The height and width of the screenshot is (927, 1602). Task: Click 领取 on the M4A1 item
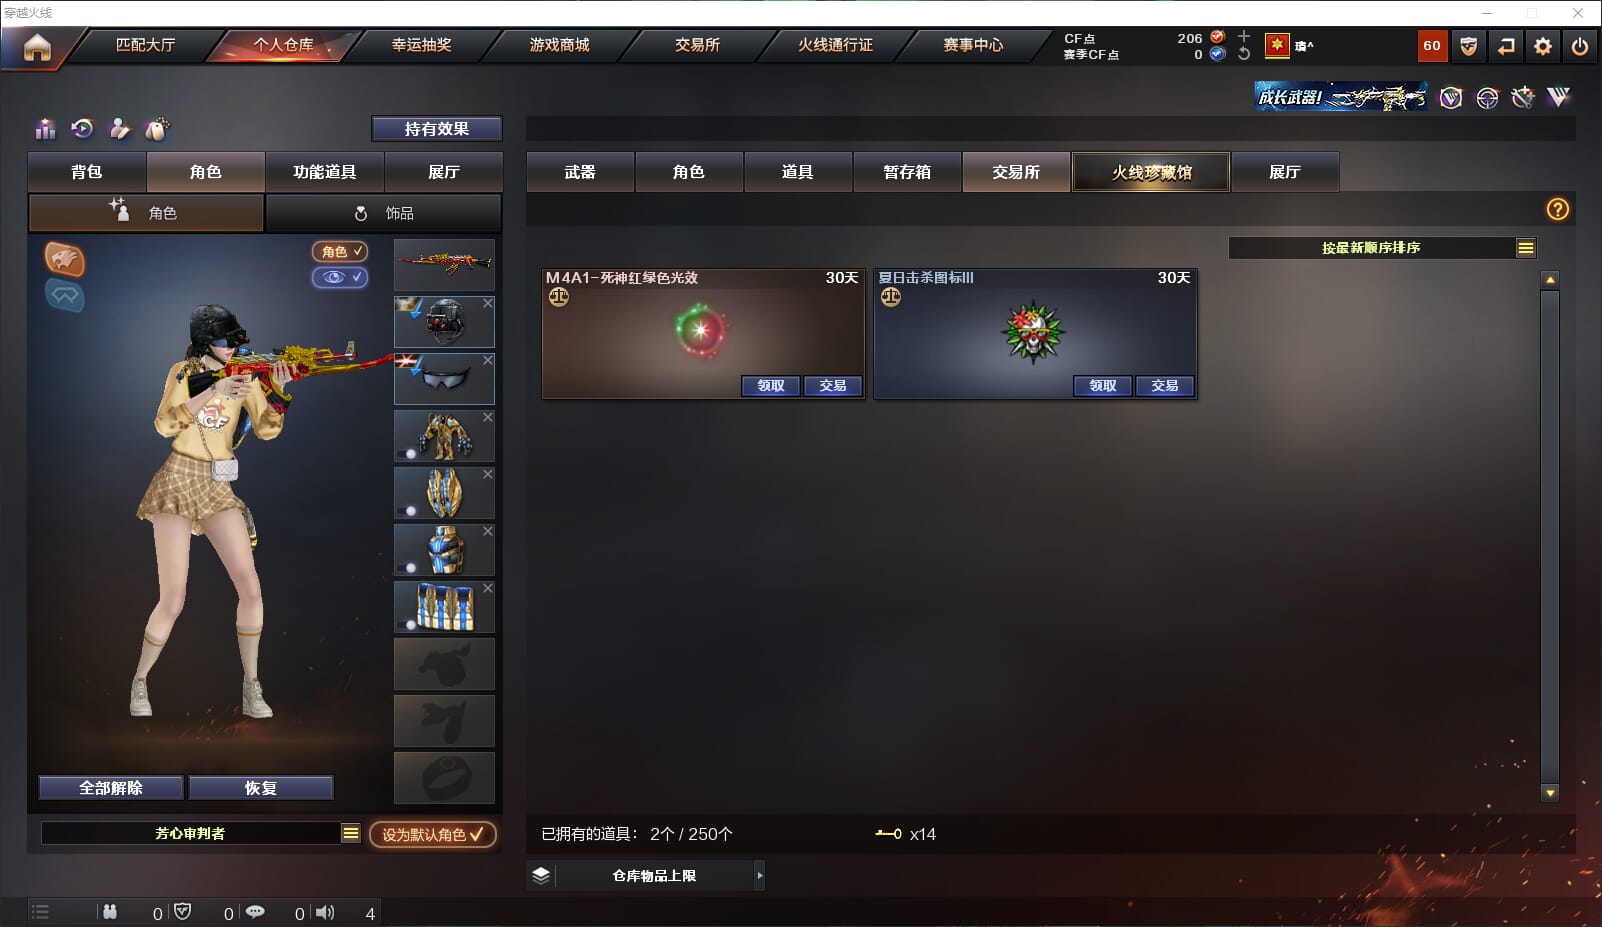tap(771, 386)
